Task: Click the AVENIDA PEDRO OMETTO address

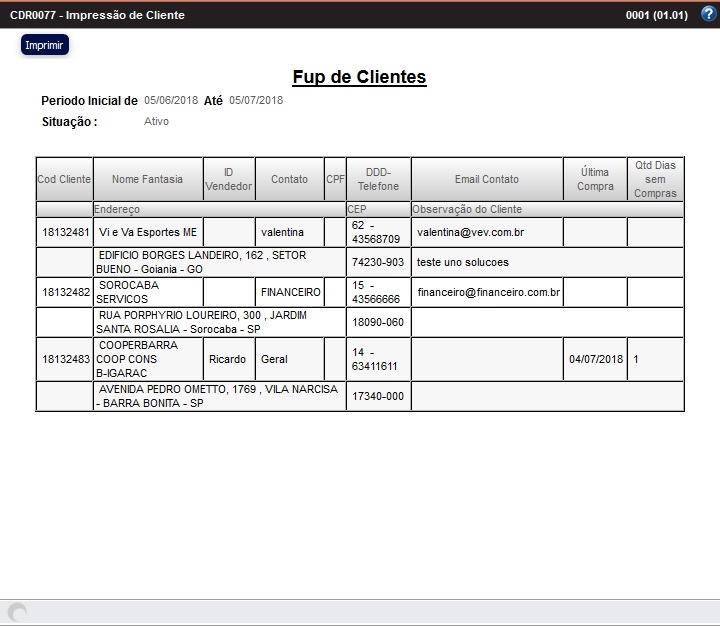Action: coord(219,396)
